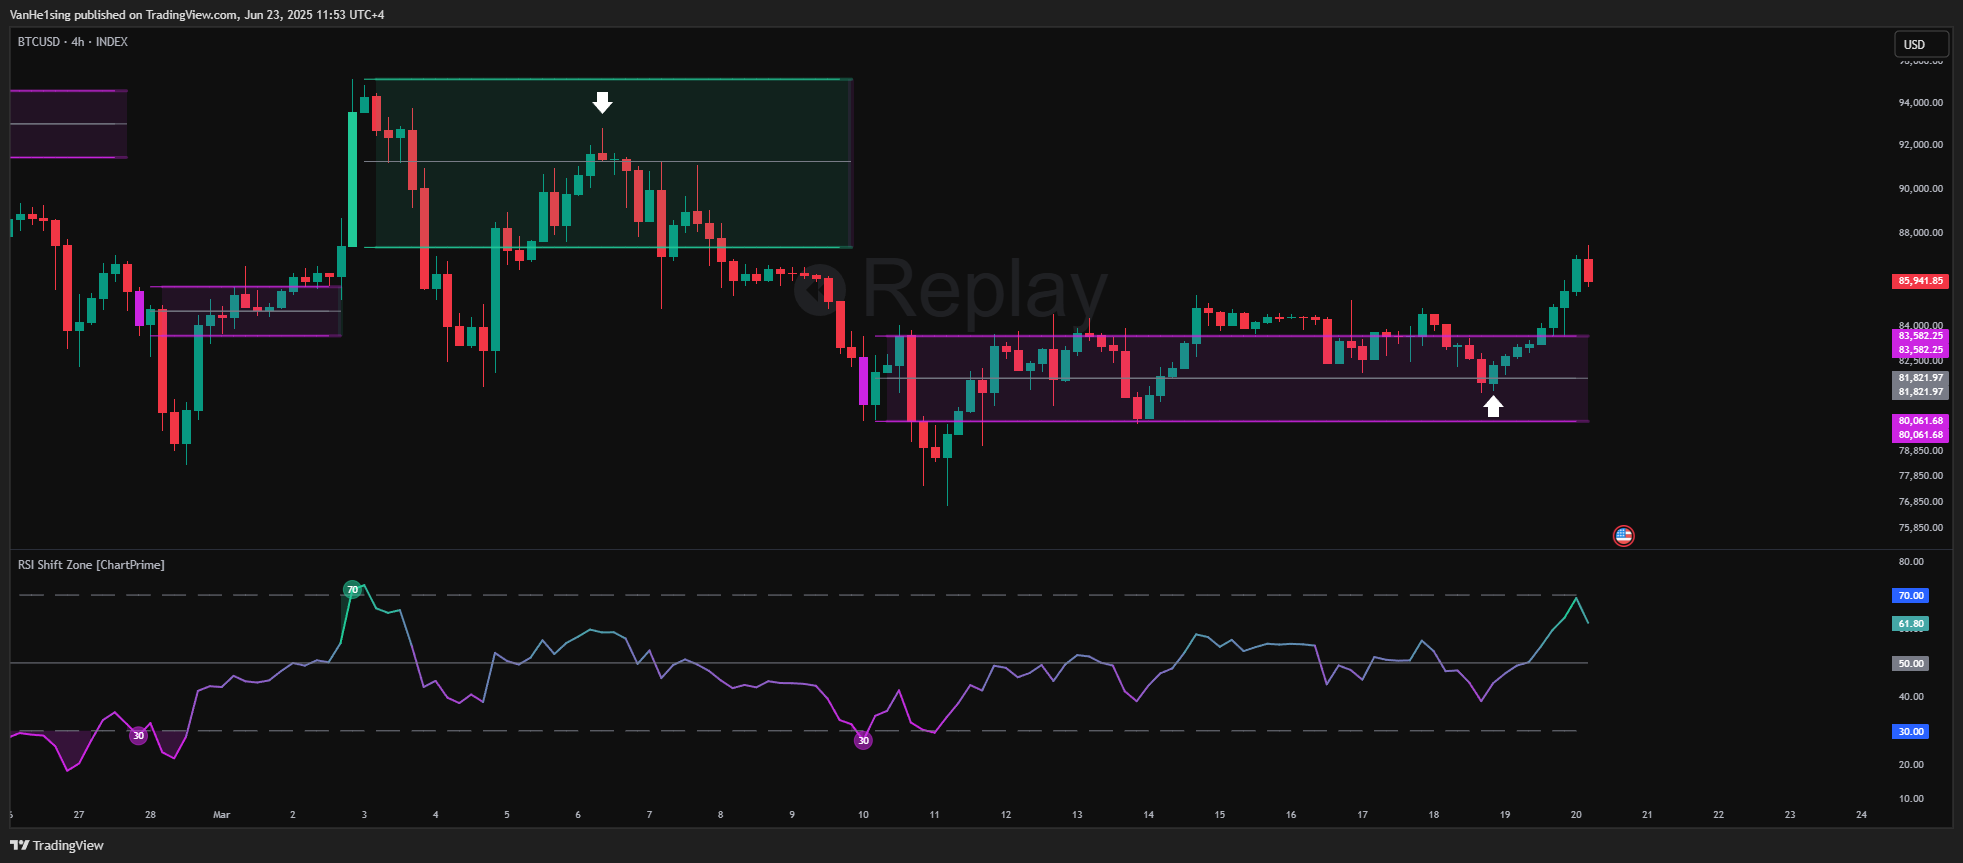Click the 24 date label on time axis
Screen dimensions: 1963x863
click(1861, 815)
